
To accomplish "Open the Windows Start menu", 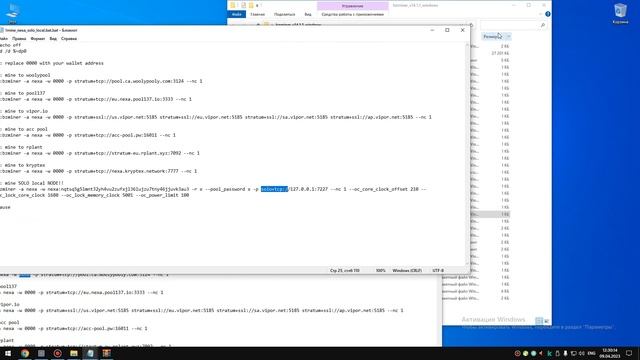I will (8, 353).
